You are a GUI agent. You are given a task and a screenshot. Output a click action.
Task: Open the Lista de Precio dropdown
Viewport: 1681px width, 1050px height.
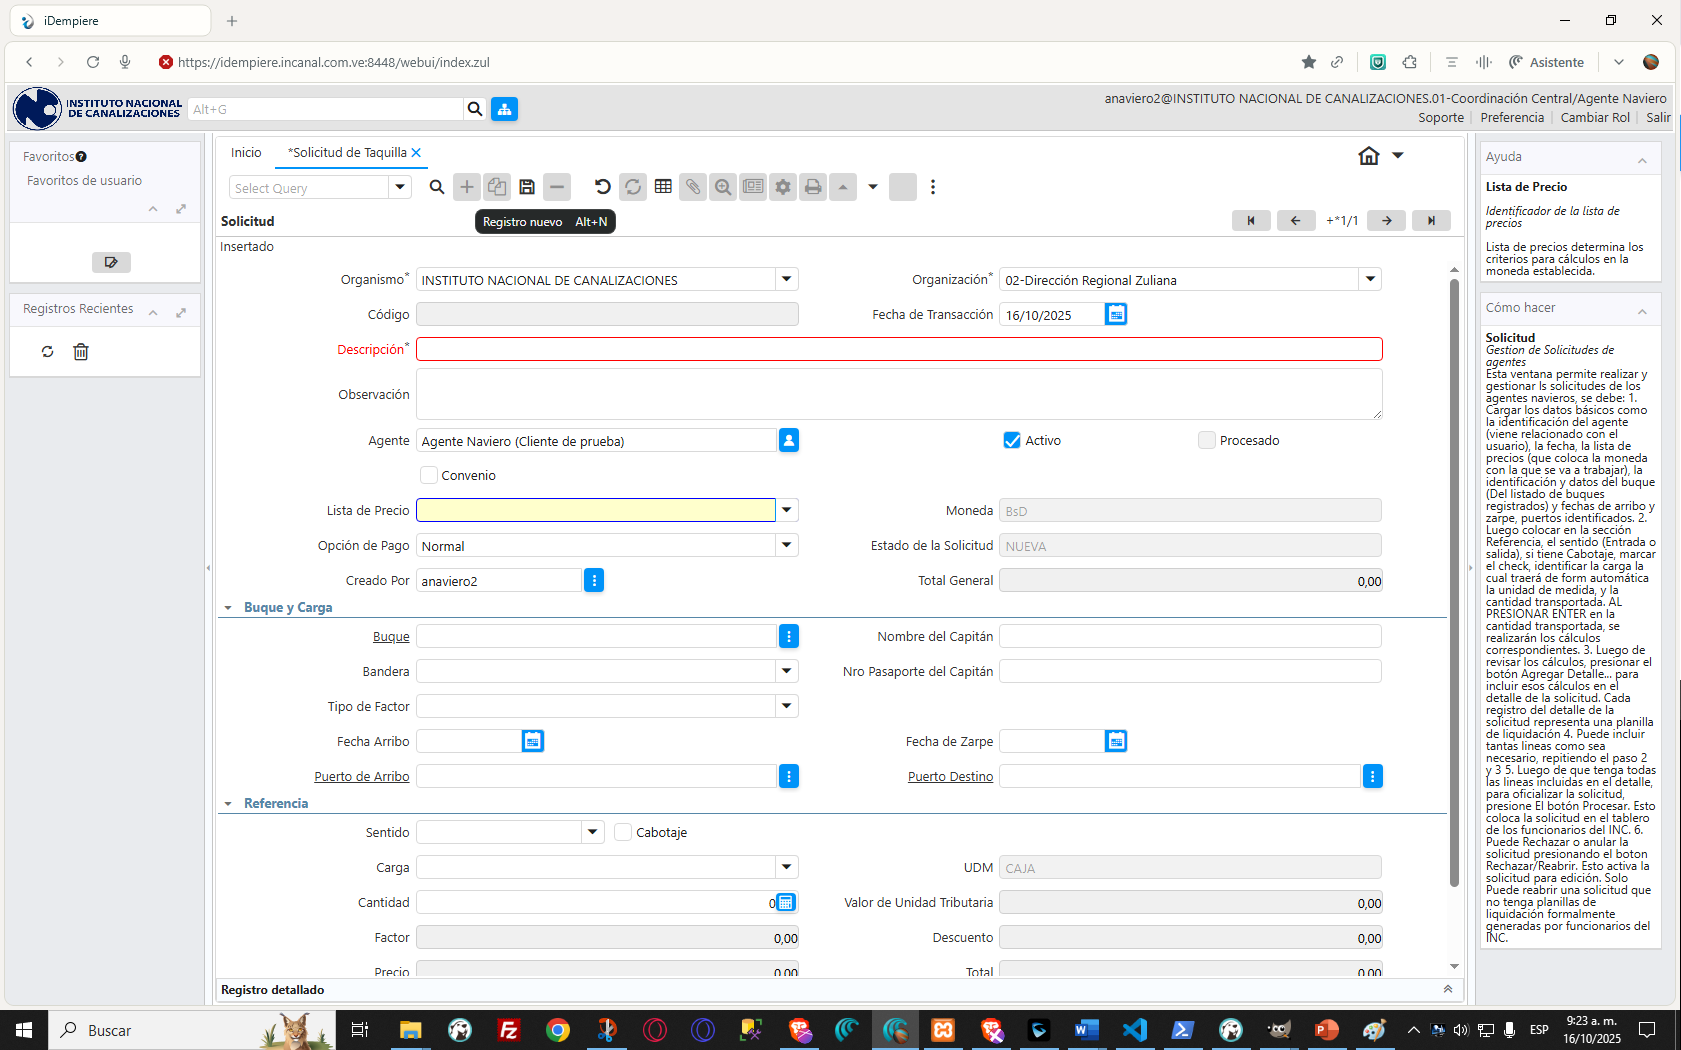(787, 511)
